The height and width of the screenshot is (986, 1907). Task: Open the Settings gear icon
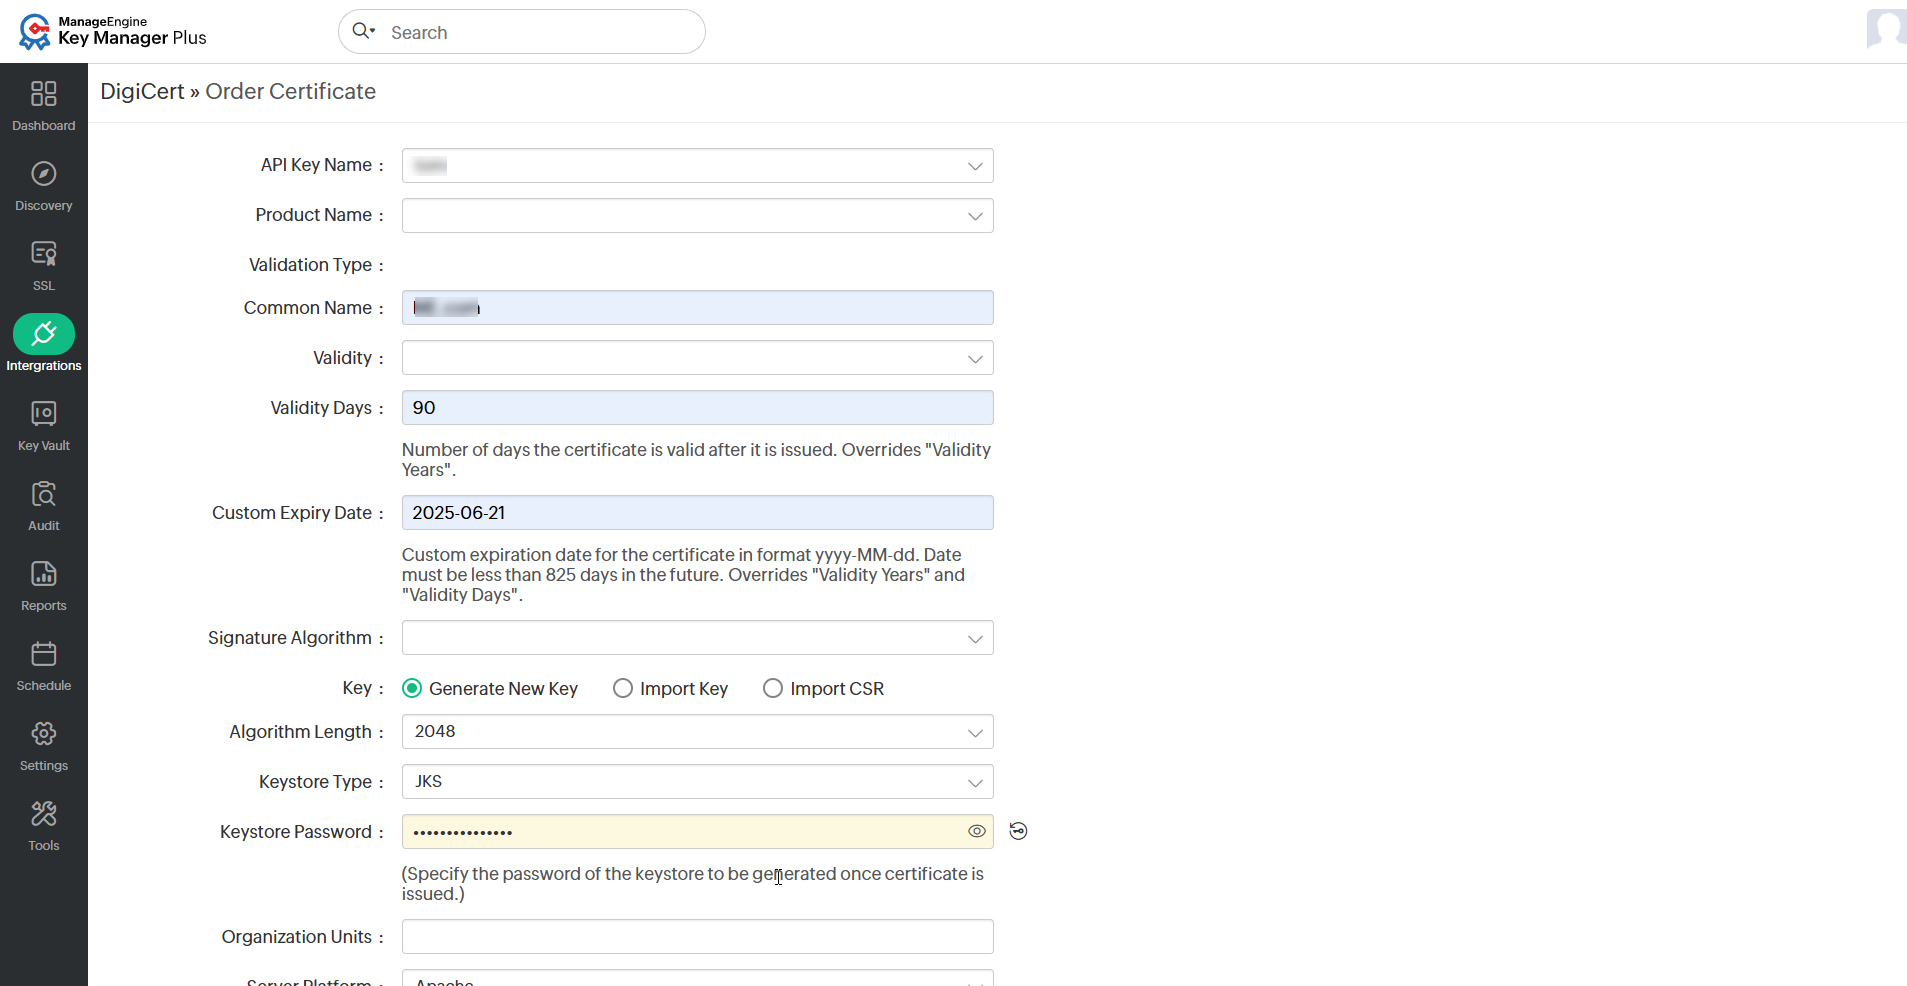44,734
